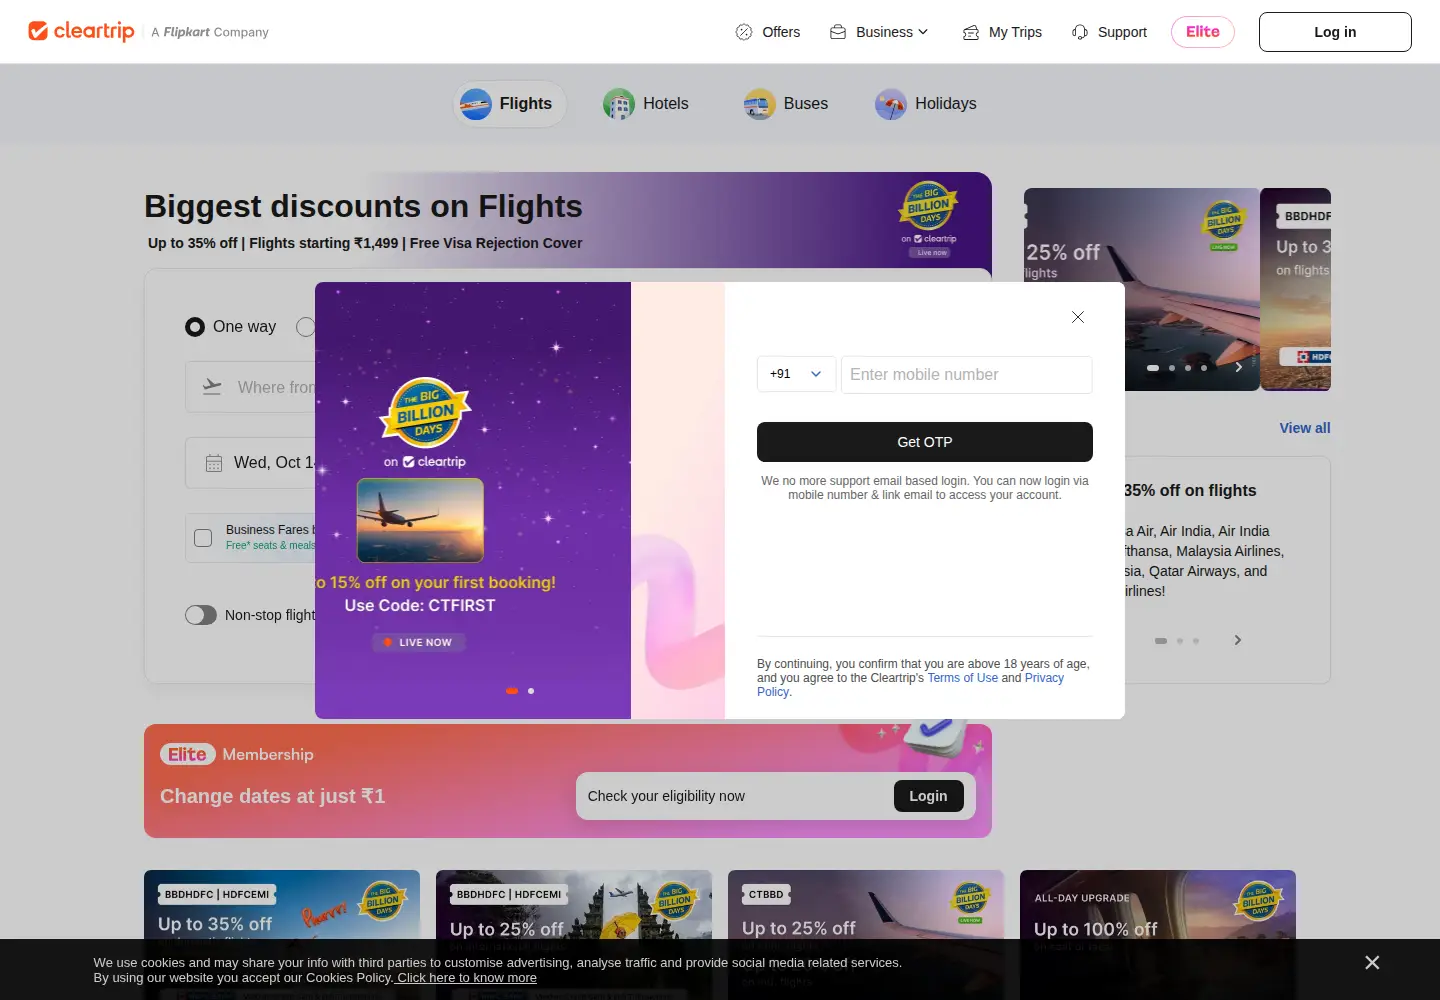Close the login popup
Screen dimensions: 1440x1000
[x=1078, y=317]
